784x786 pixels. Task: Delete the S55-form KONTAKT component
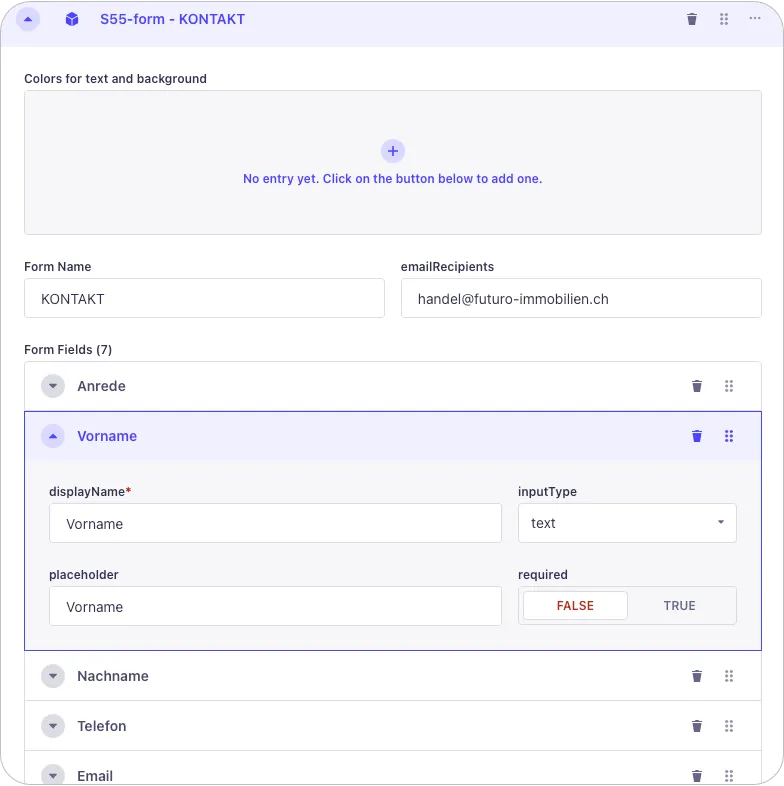click(x=692, y=19)
